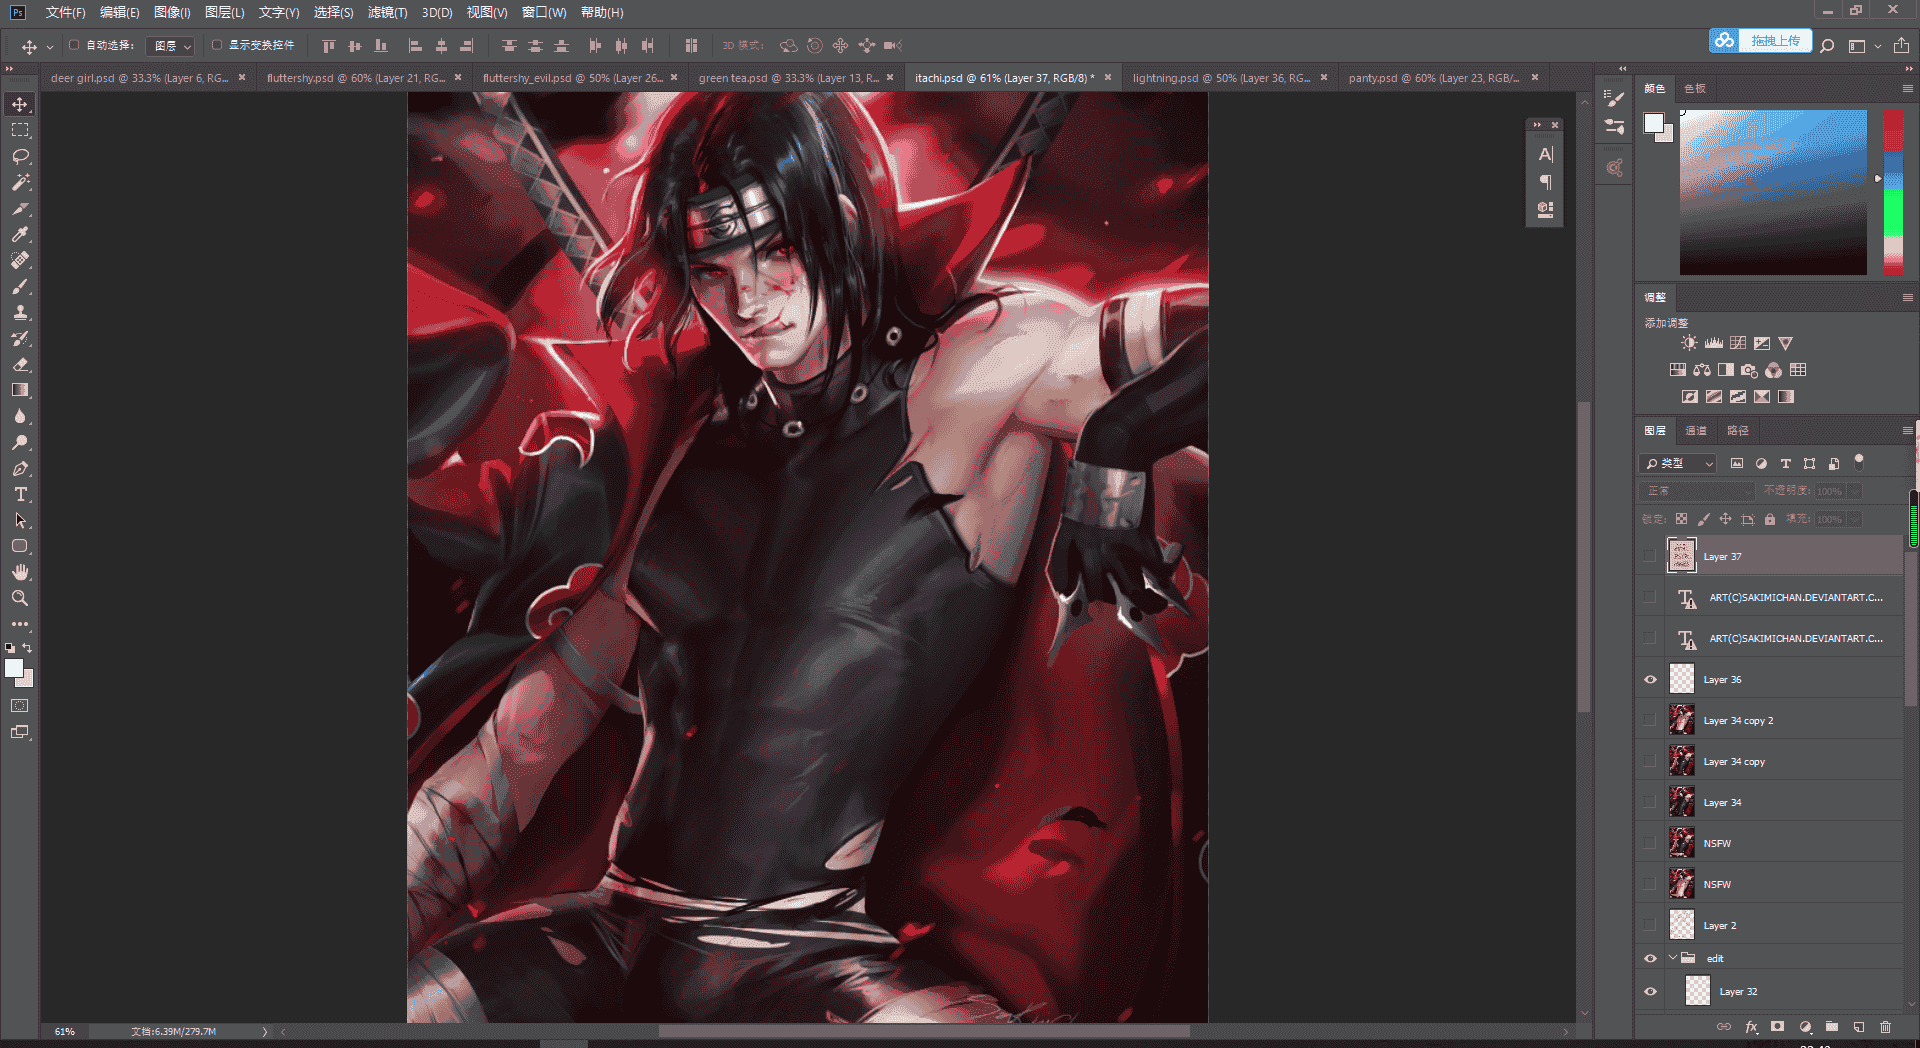This screenshot has width=1920, height=1048.
Task: Click the zoom percentage field in status bar
Action: tap(65, 1031)
